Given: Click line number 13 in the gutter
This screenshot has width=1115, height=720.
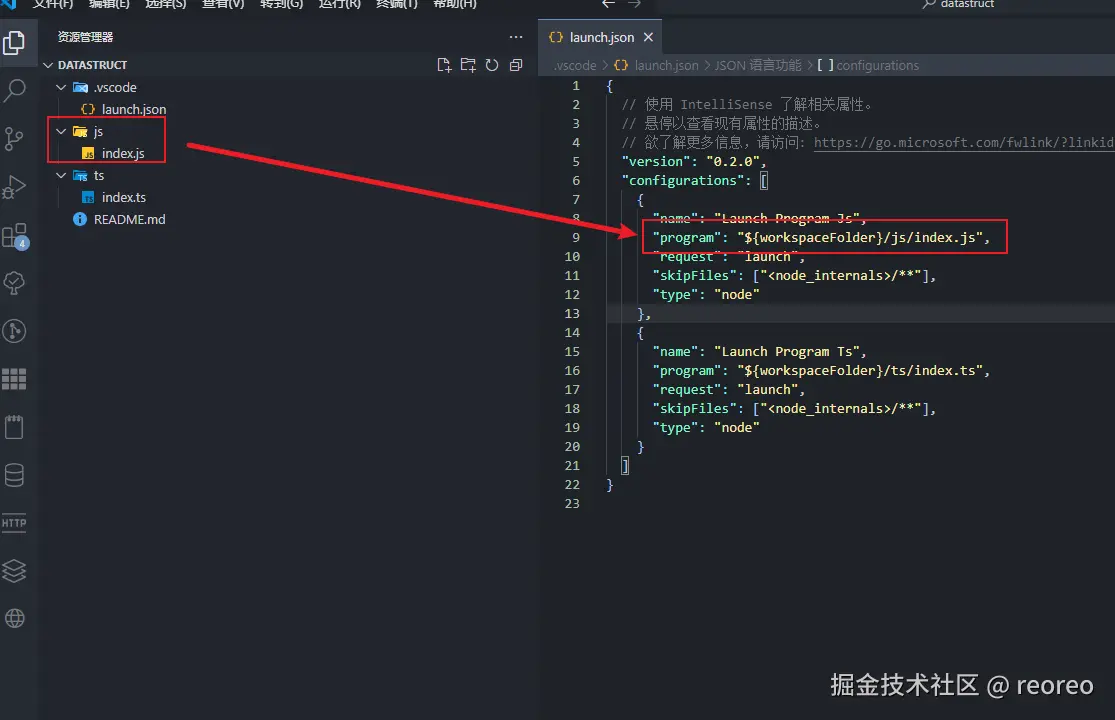Looking at the screenshot, I should (572, 313).
